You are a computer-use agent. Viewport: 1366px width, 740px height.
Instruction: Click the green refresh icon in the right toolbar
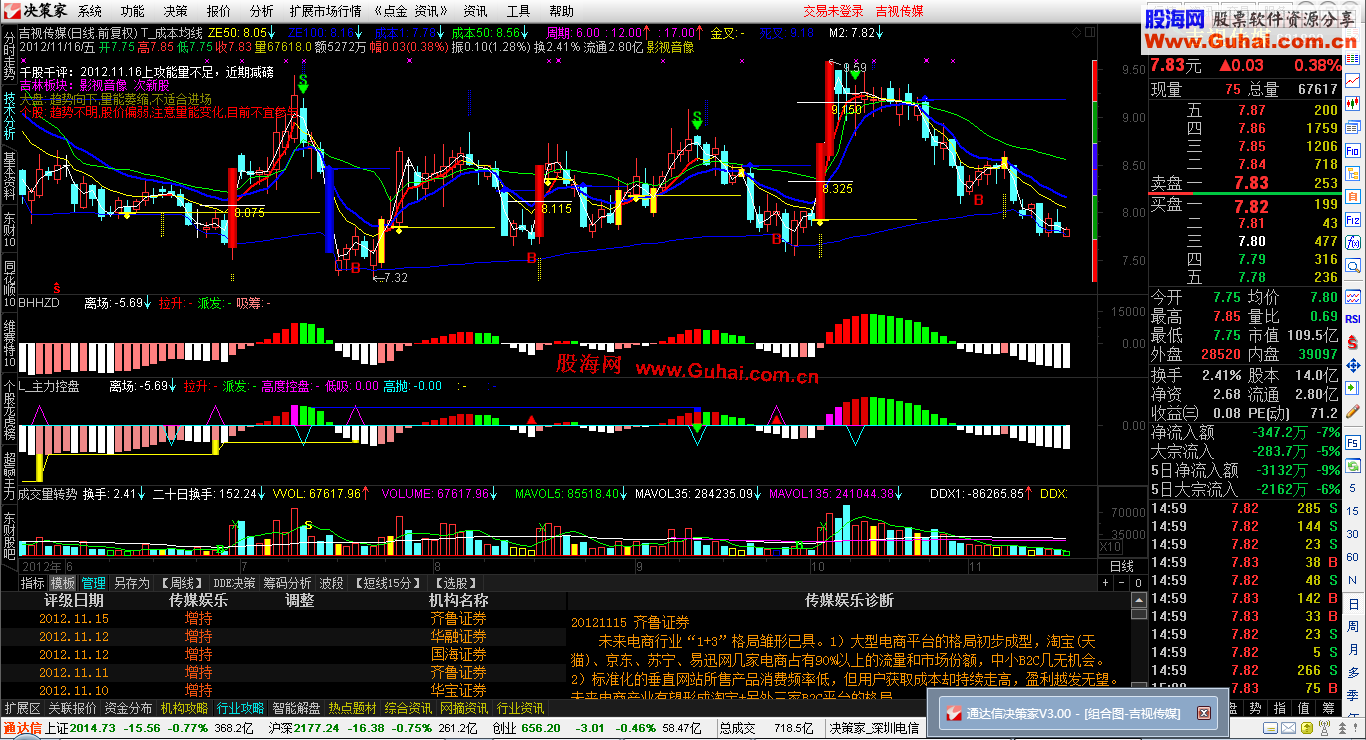tap(1353, 466)
